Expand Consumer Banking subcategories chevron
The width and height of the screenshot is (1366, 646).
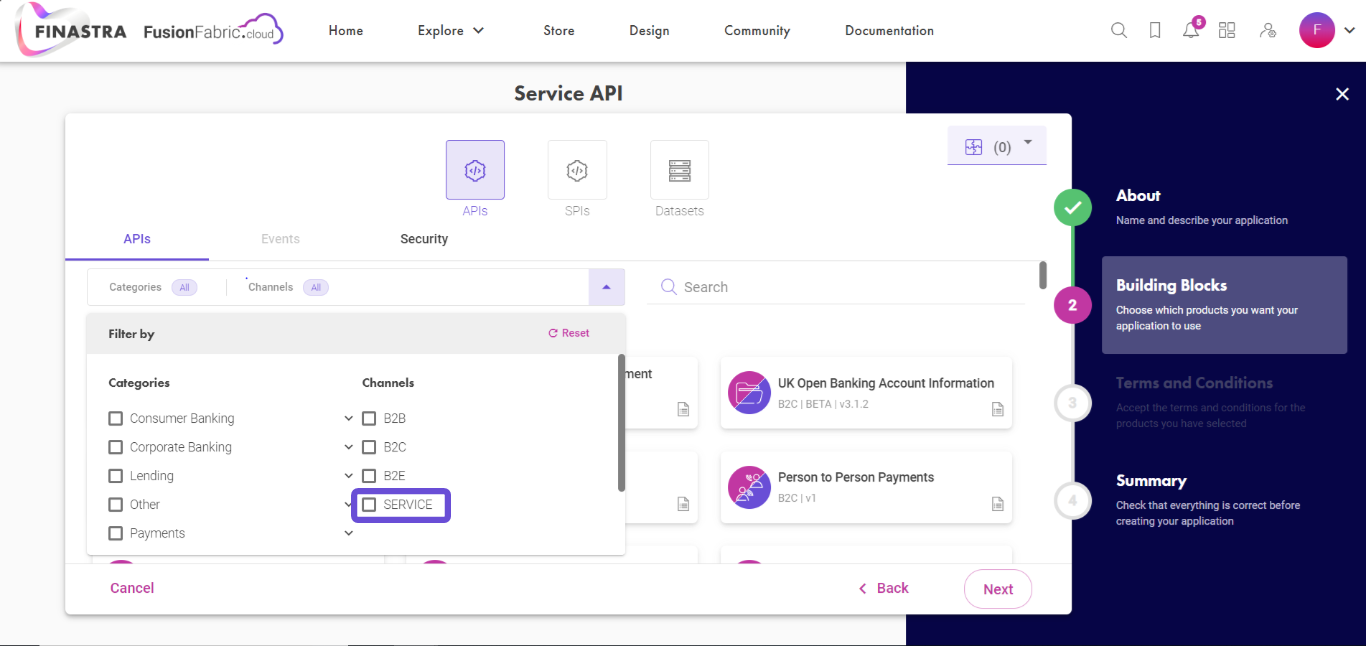(348, 418)
